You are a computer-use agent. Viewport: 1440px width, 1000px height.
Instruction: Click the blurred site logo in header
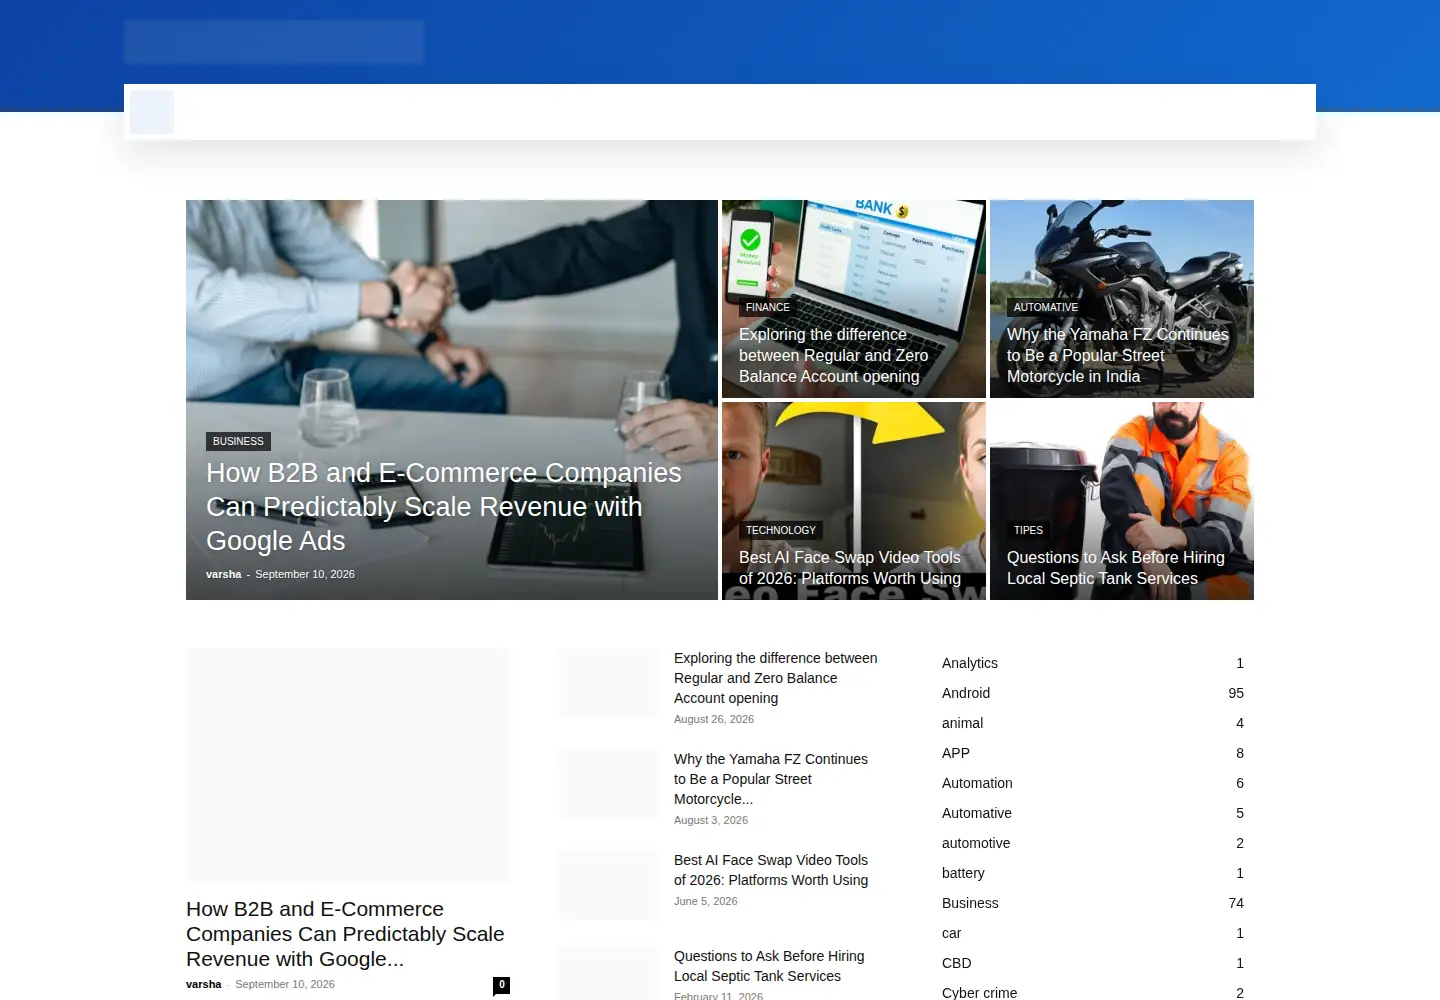274,42
